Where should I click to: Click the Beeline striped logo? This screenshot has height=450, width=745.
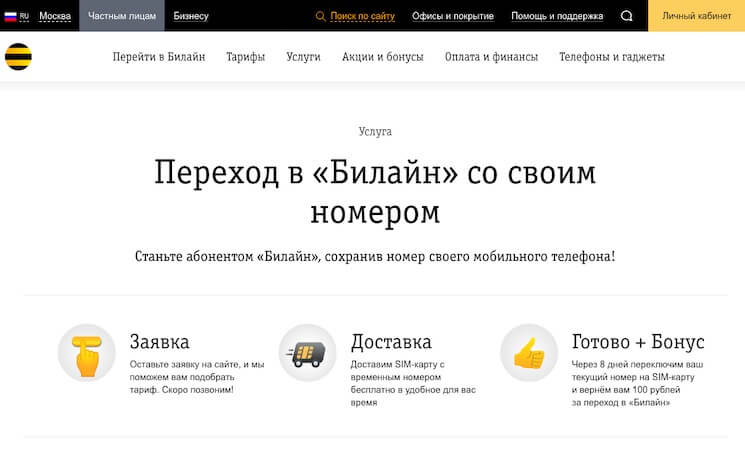pyautogui.click(x=18, y=57)
